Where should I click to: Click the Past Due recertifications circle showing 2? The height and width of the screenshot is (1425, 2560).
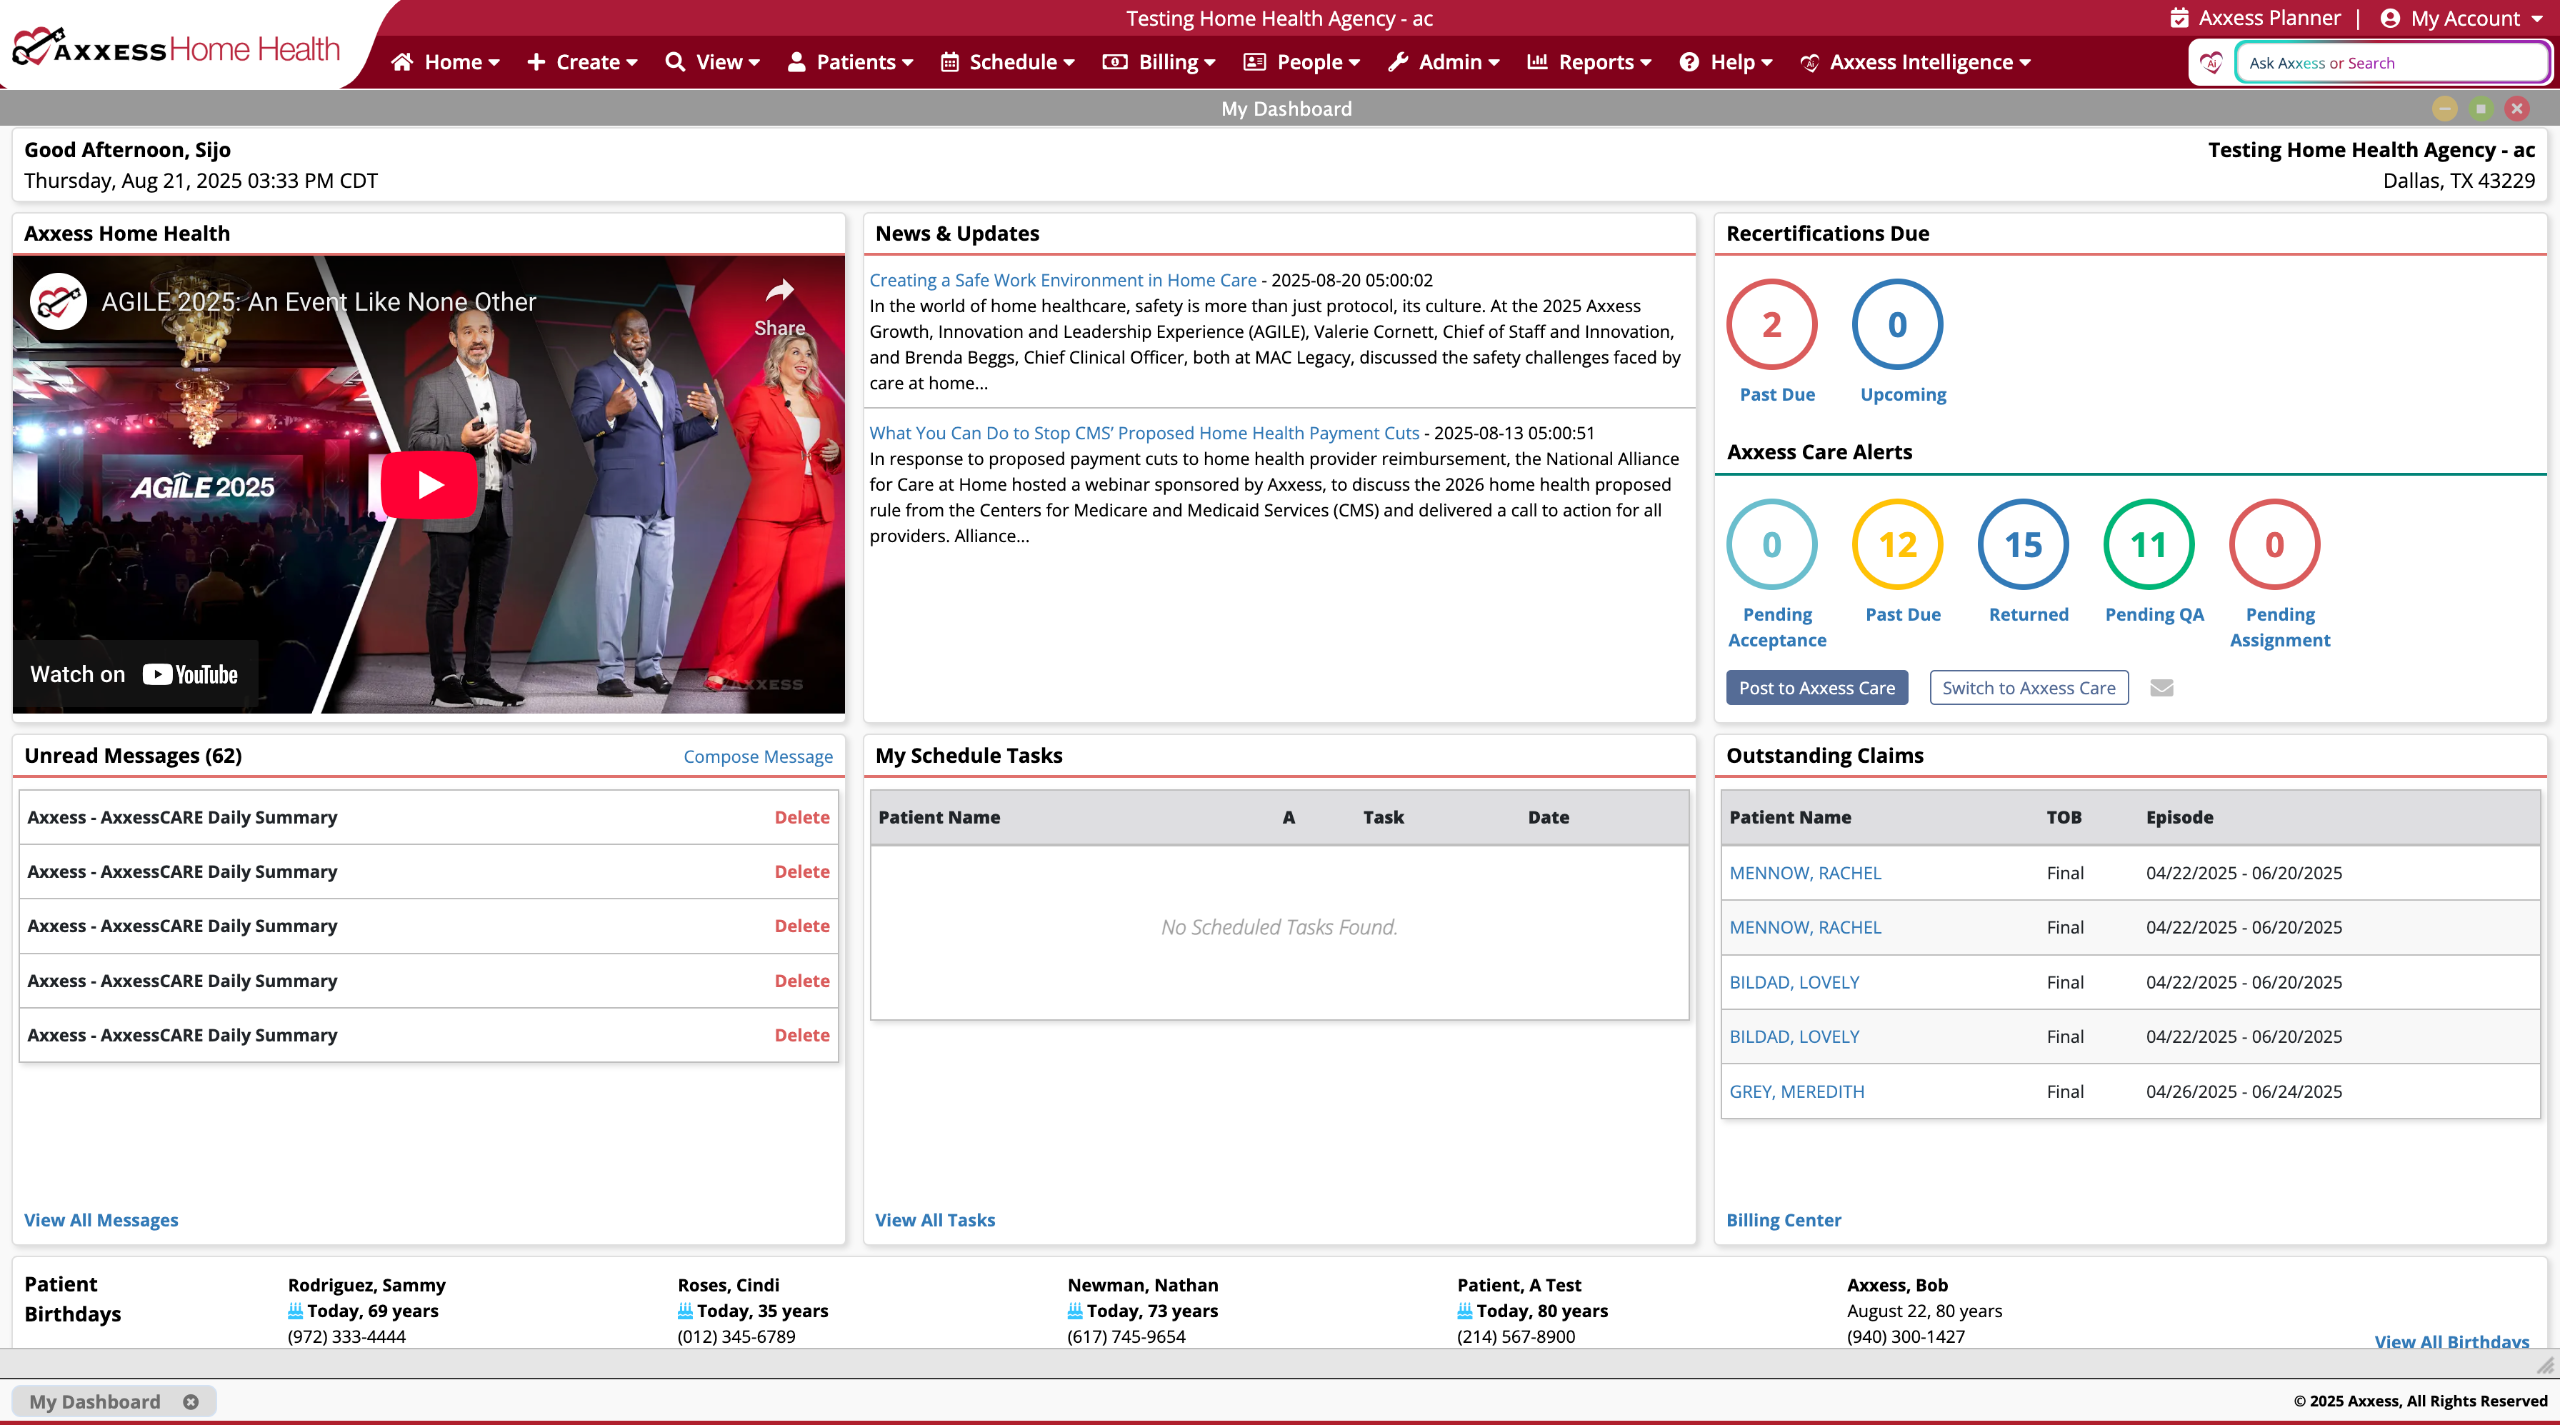[1772, 324]
